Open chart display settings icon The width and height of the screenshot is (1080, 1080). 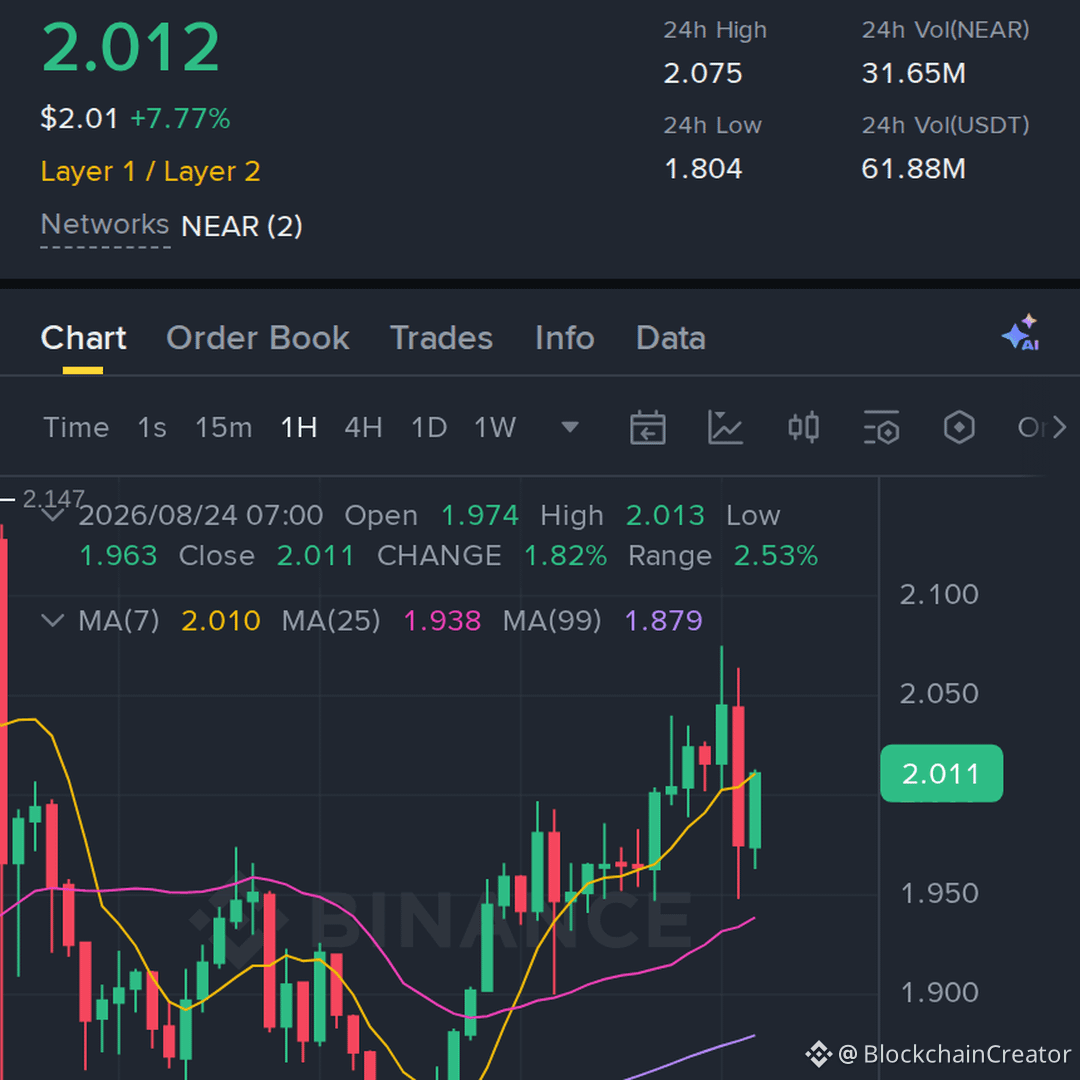tap(881, 428)
